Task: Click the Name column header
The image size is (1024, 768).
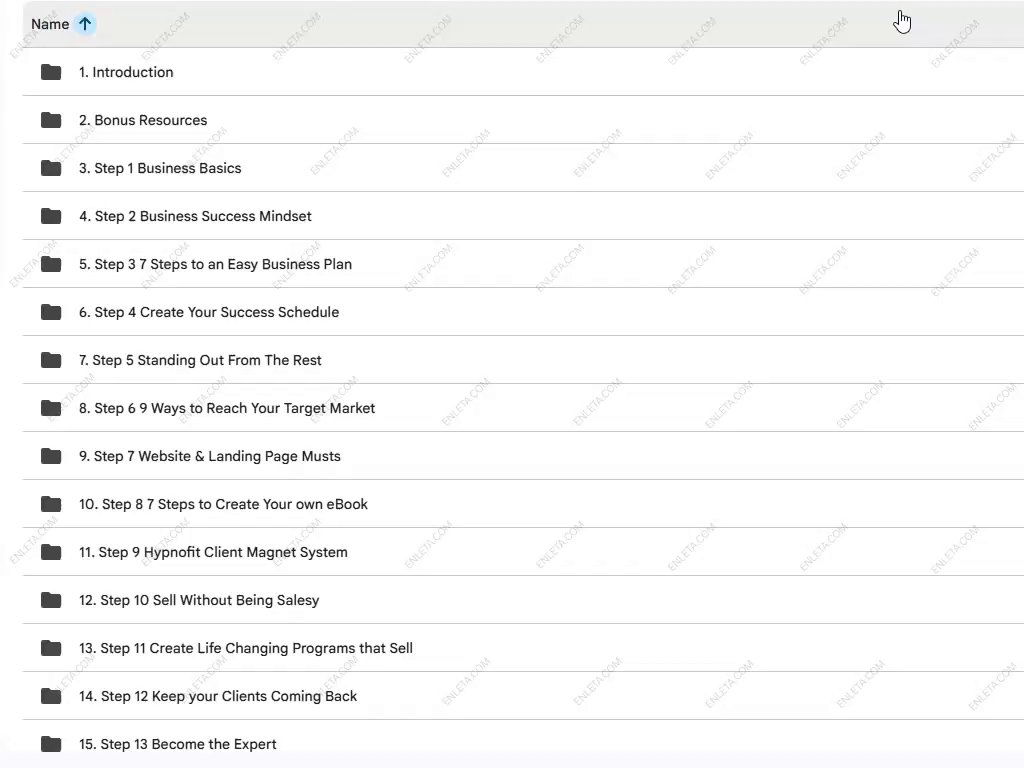Action: pyautogui.click(x=50, y=24)
